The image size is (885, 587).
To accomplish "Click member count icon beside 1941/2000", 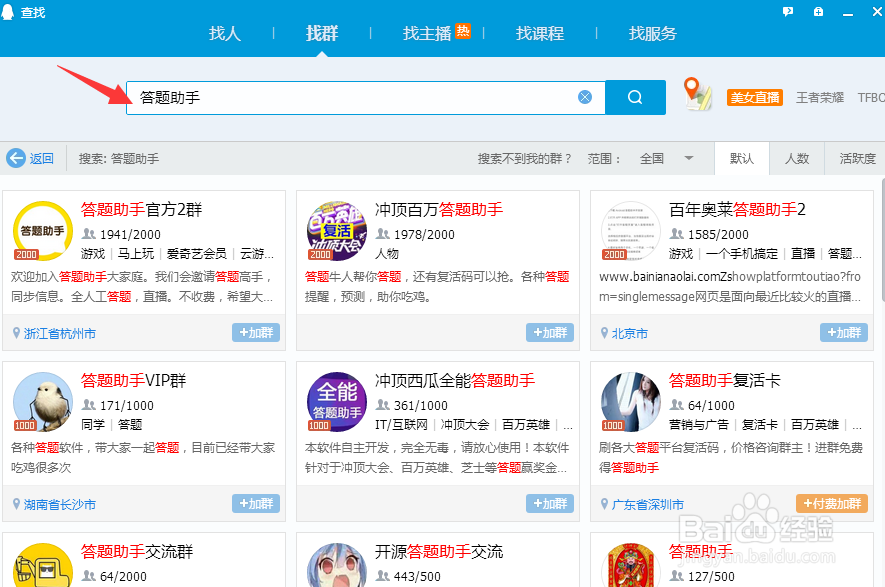I will coord(89,234).
